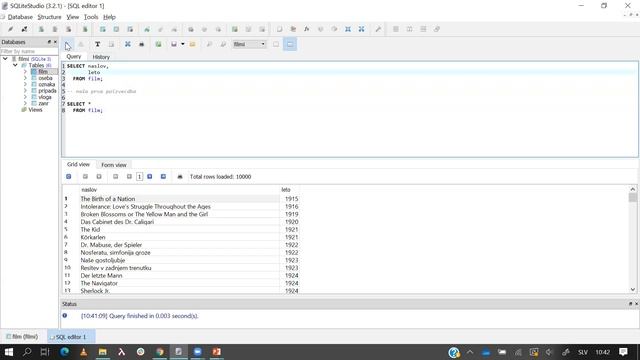This screenshot has width=640, height=360.
Task: Click the black printer-like icon in the SQL editor toolbar
Action: [x=141, y=44]
